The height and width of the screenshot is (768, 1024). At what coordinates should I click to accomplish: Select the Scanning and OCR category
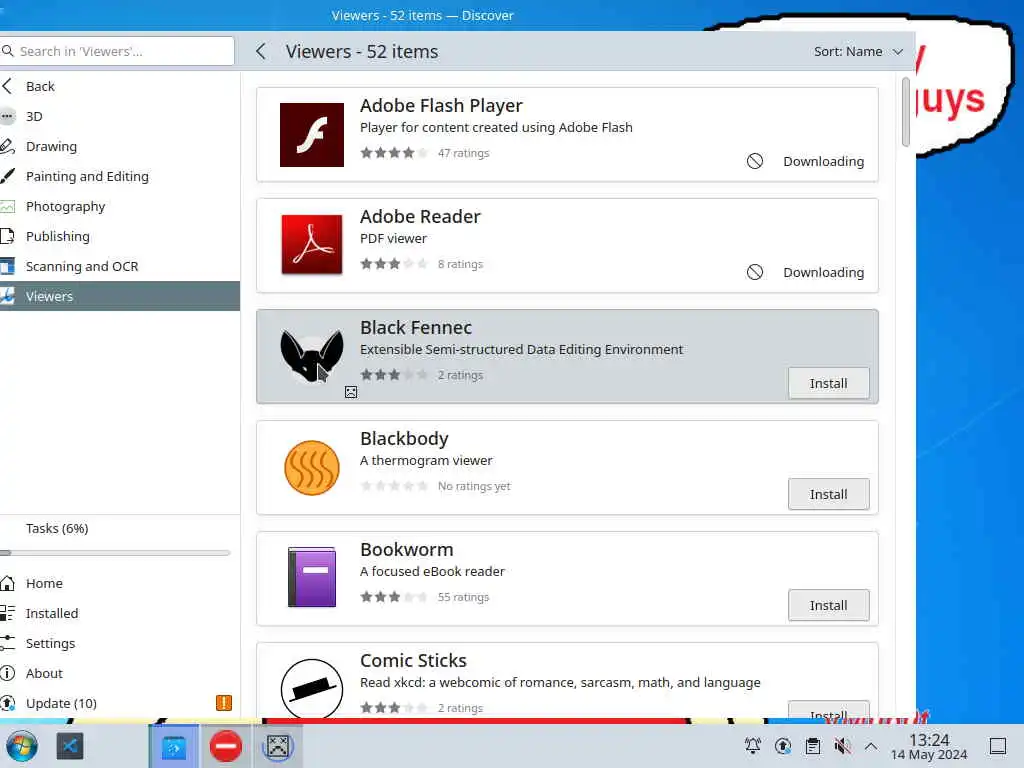pyautogui.click(x=120, y=266)
